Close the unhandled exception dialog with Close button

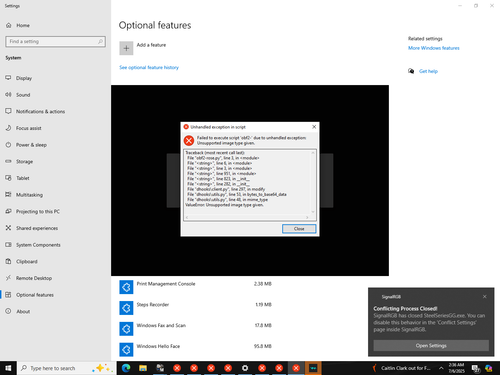click(x=299, y=229)
